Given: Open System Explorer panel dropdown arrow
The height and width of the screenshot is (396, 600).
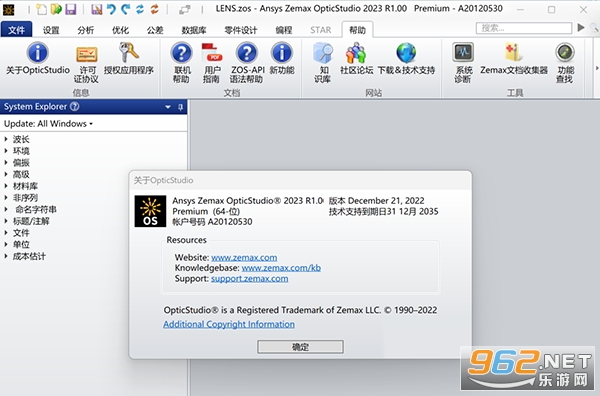Looking at the screenshot, I should click(x=168, y=107).
